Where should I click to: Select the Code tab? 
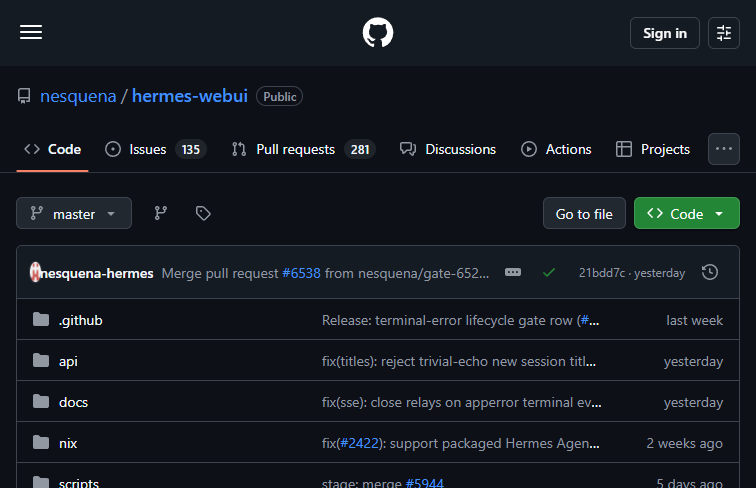(53, 149)
